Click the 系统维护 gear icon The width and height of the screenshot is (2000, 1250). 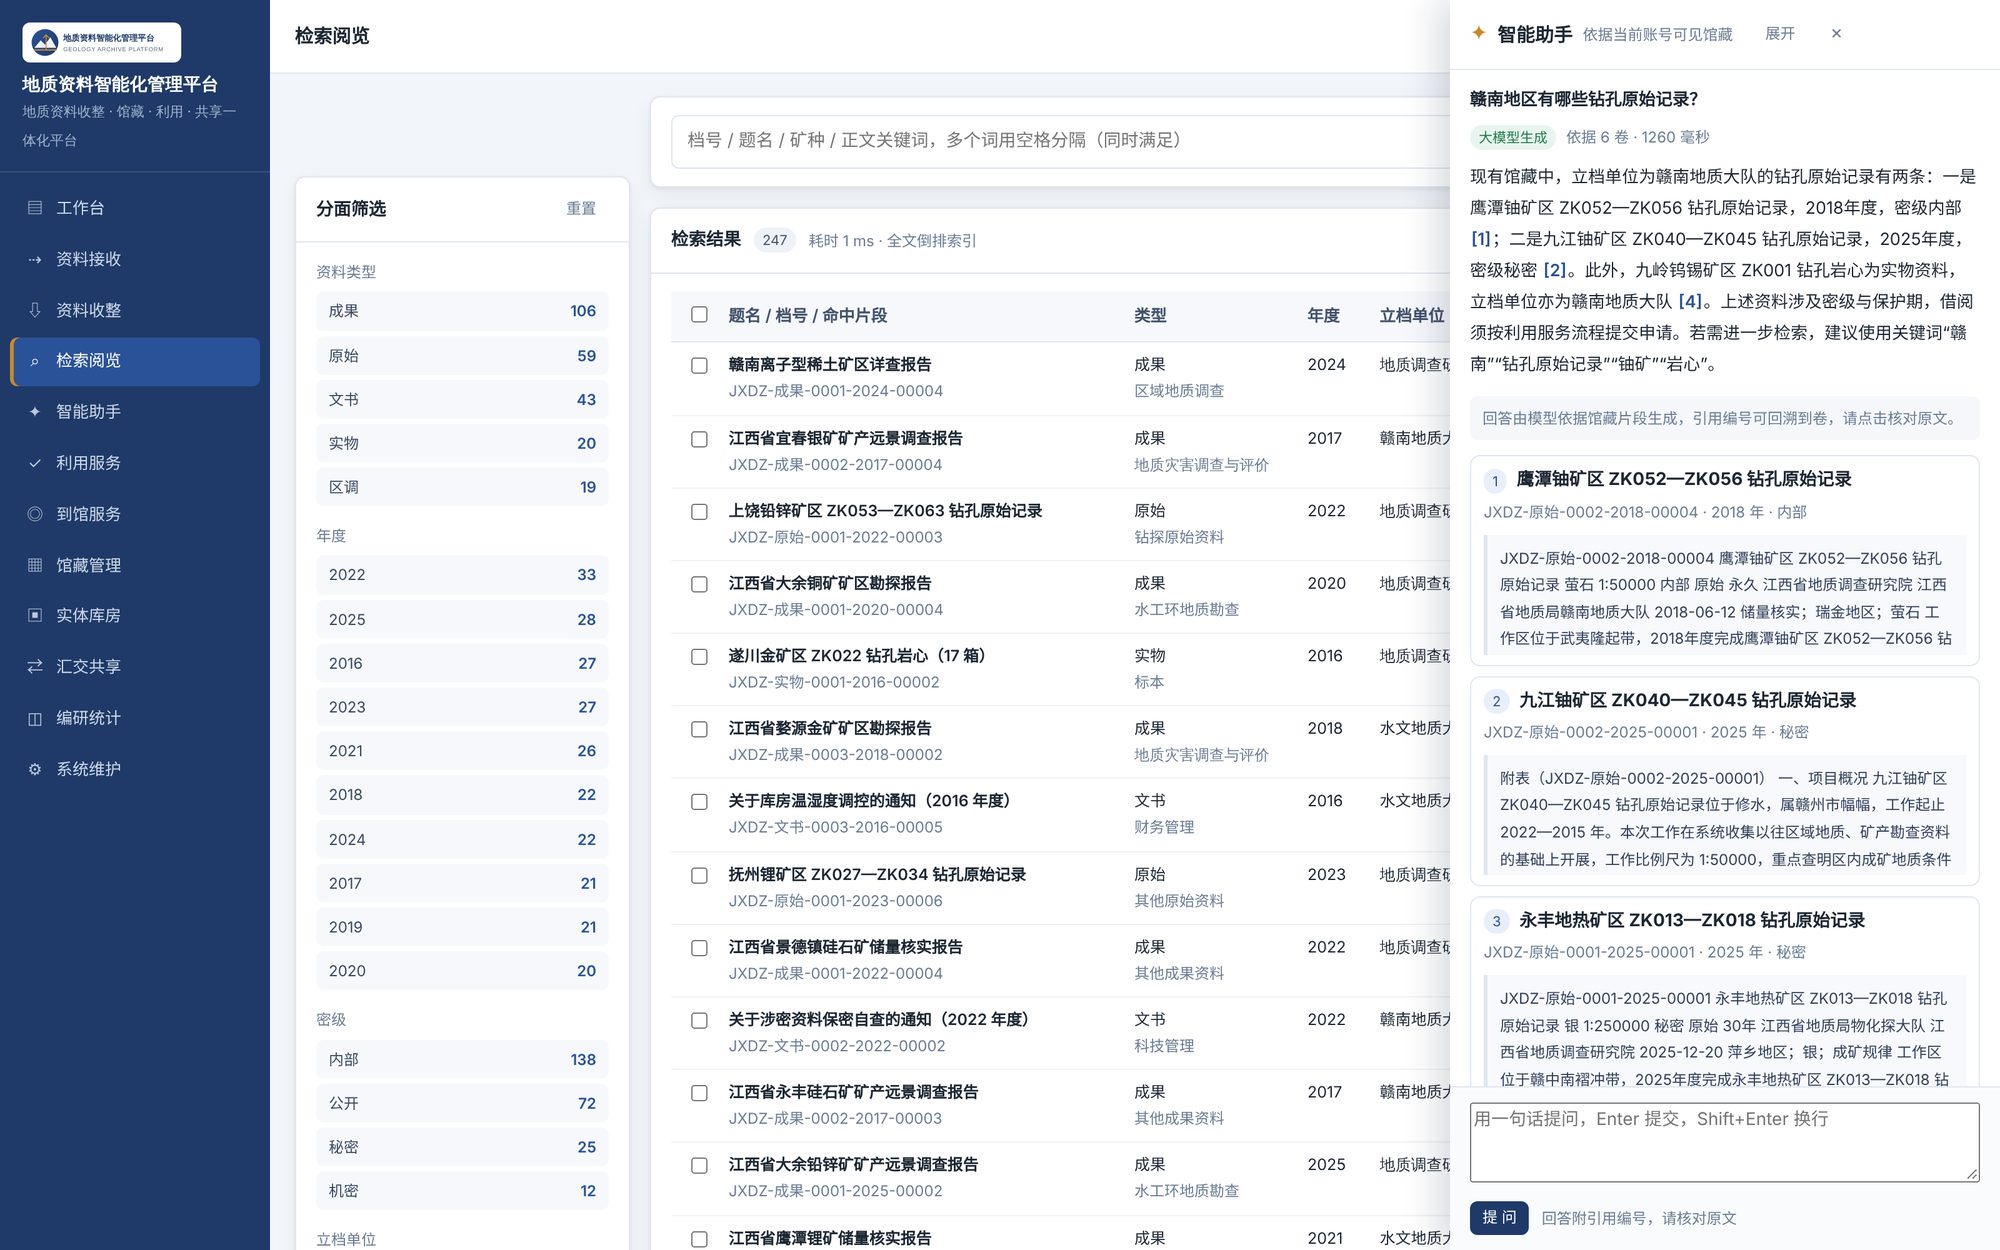click(x=35, y=769)
